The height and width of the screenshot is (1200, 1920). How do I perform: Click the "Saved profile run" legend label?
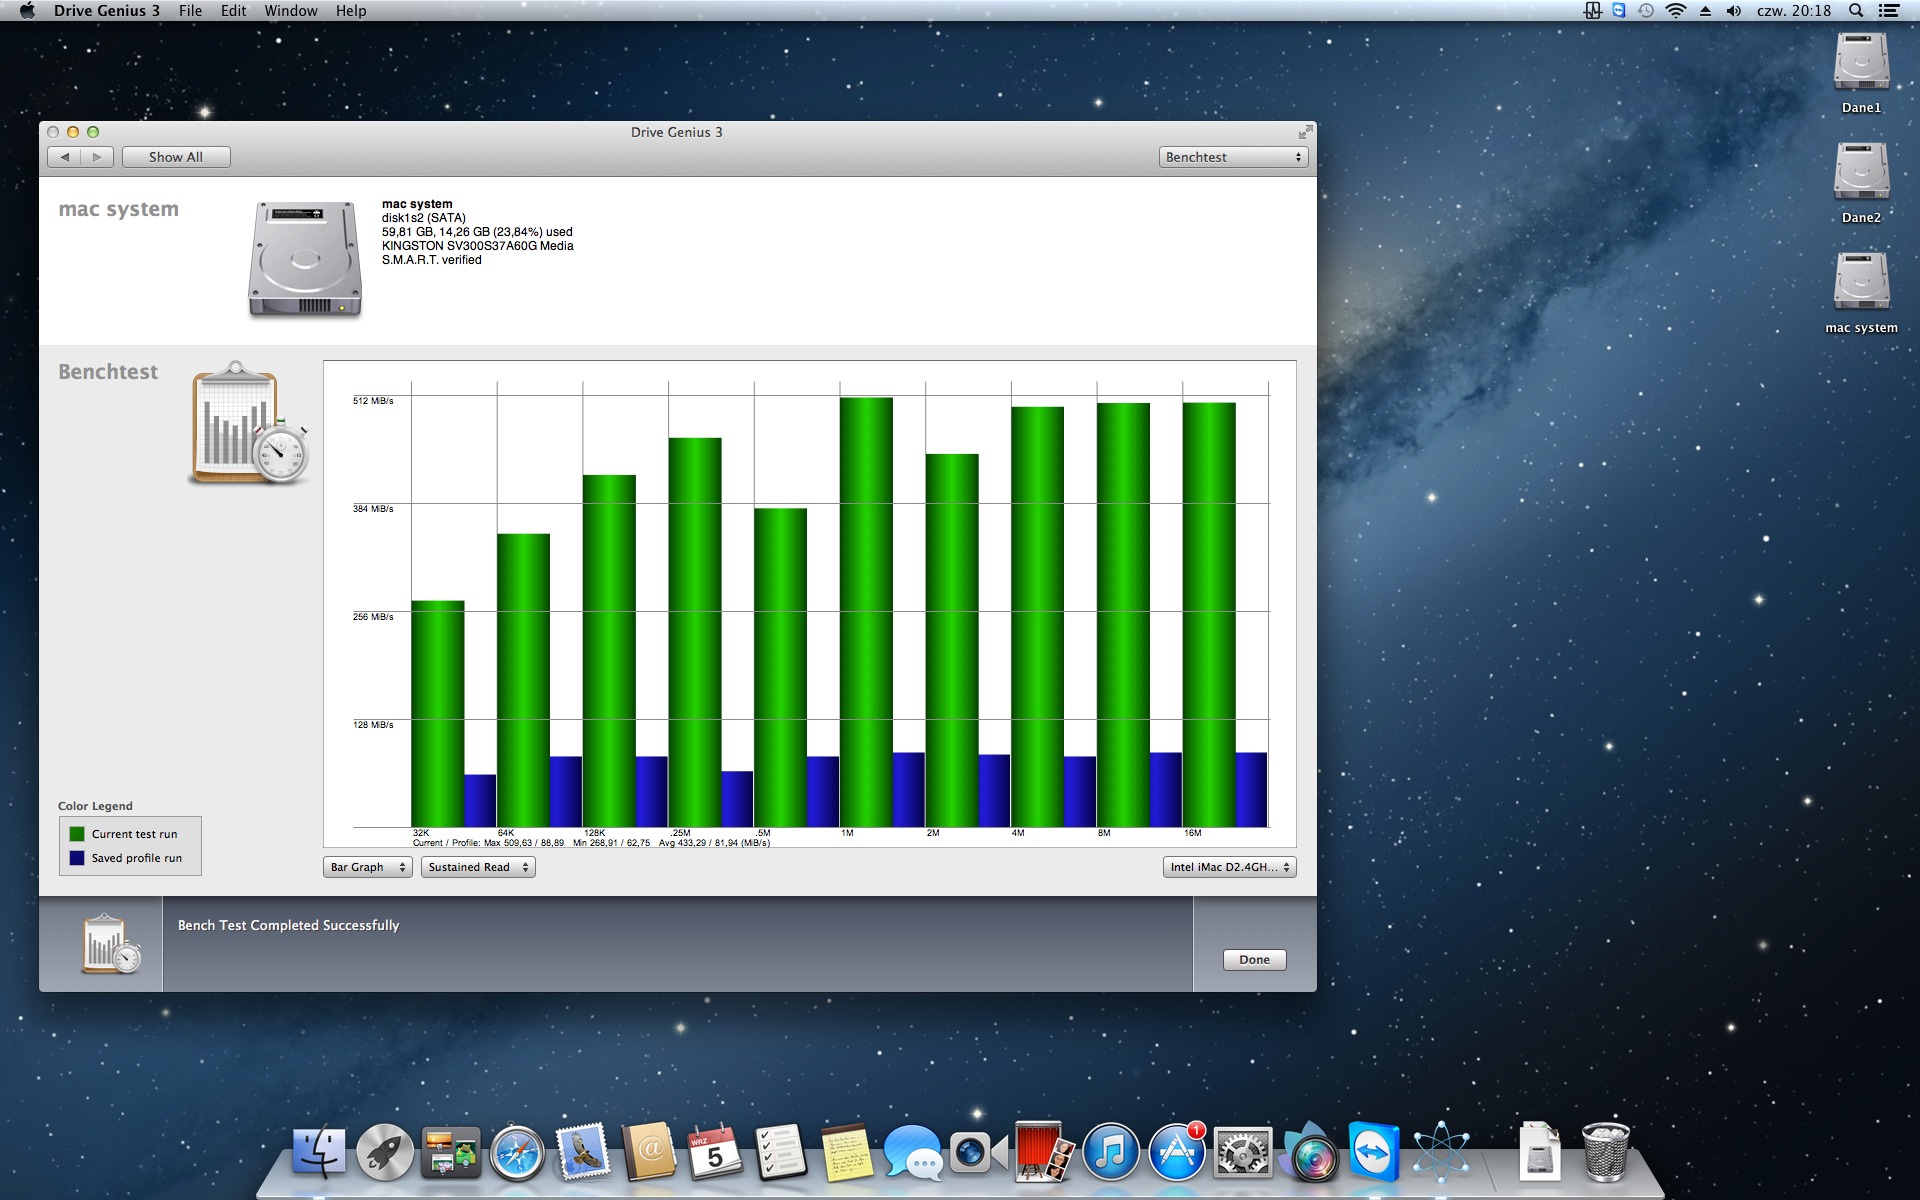[137, 858]
